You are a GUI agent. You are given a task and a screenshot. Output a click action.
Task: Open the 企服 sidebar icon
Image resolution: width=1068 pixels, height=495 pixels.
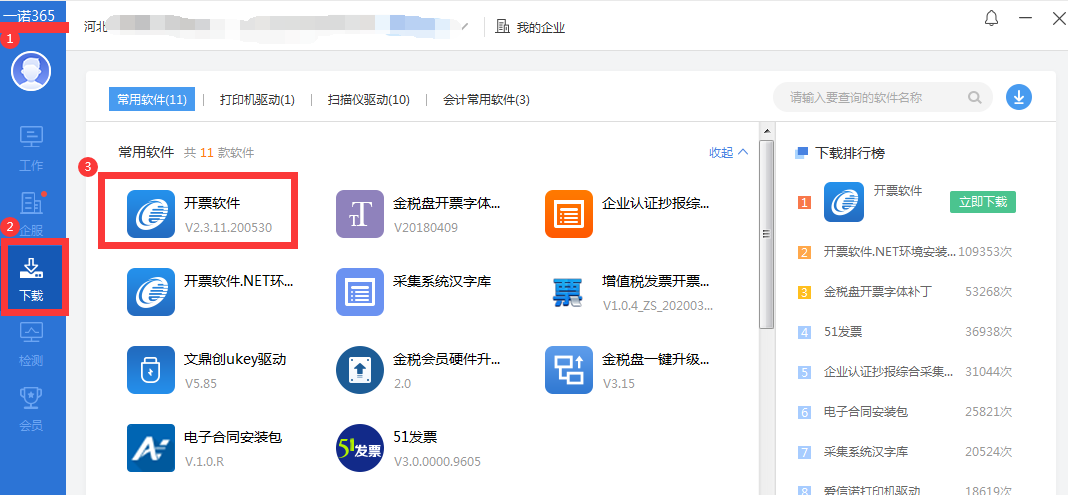tap(31, 210)
